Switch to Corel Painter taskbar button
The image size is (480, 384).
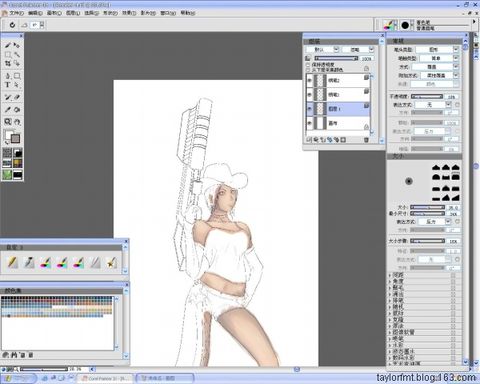(x=106, y=378)
